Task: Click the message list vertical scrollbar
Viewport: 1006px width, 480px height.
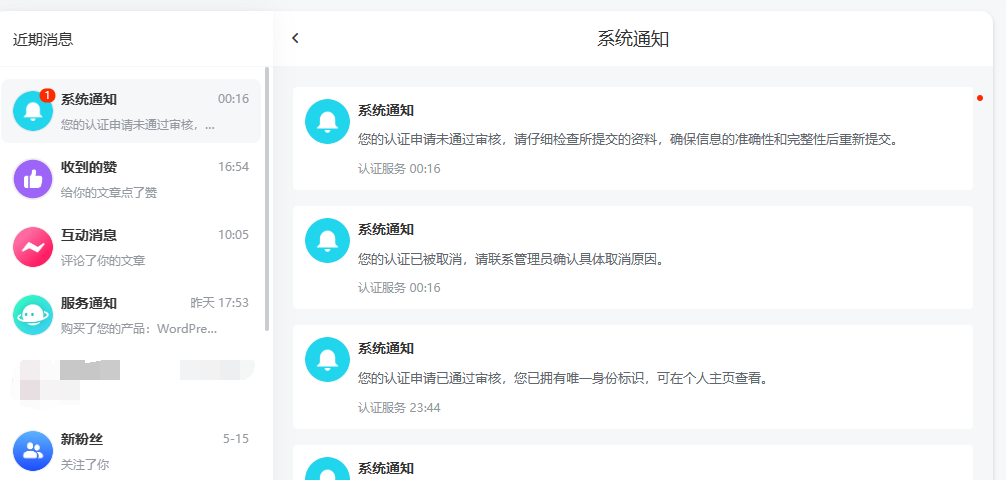Action: pyautogui.click(x=267, y=200)
